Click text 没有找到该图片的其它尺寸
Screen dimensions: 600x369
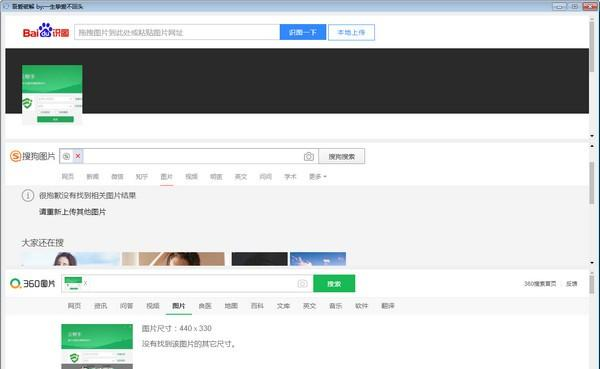tap(188, 344)
